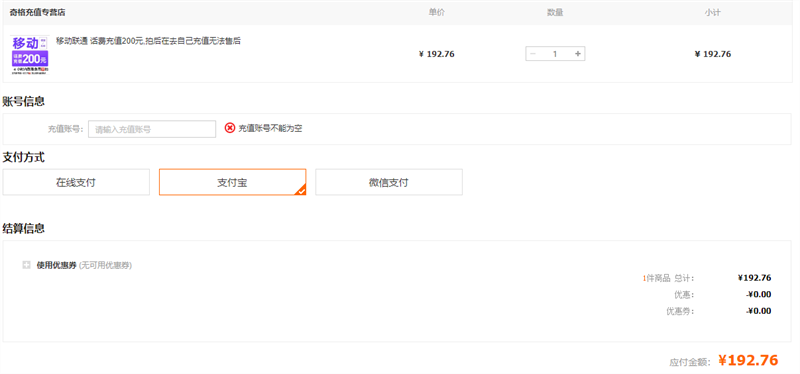
Task: Select 支付宝 payment method
Action: click(x=233, y=182)
